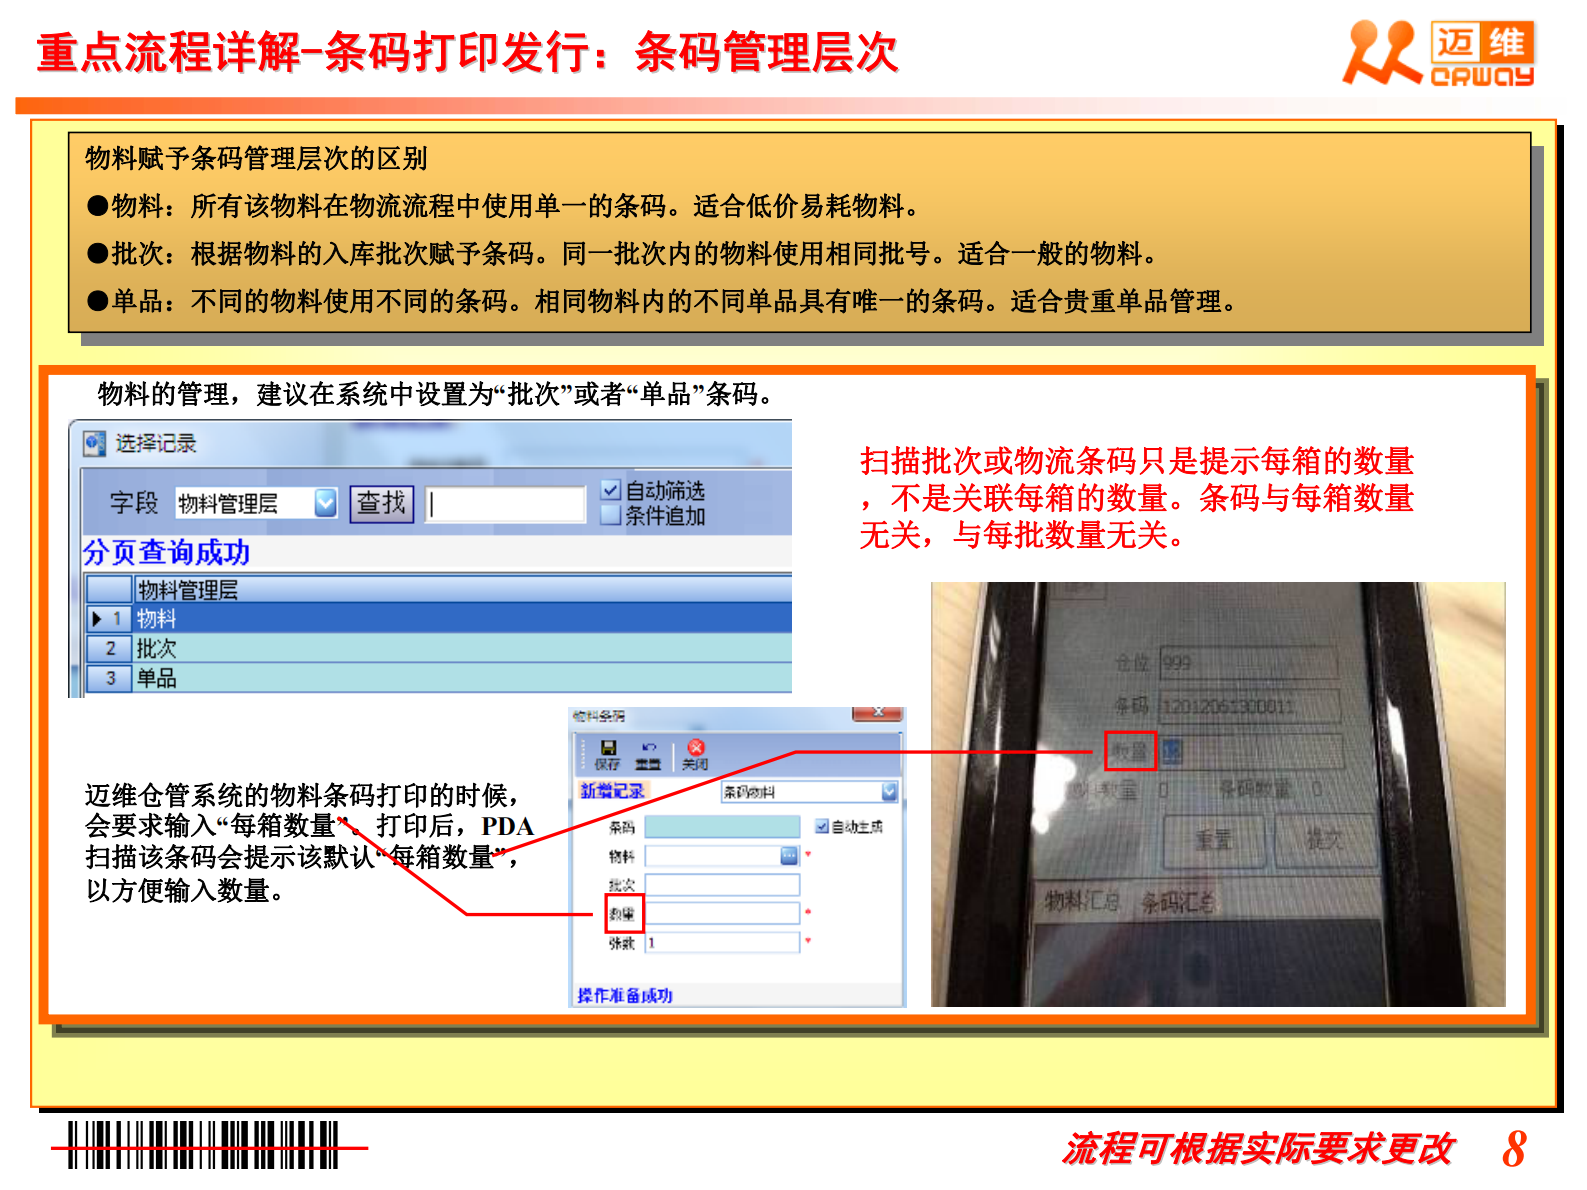Toggle the 自动筛选 checkbox

(610, 490)
